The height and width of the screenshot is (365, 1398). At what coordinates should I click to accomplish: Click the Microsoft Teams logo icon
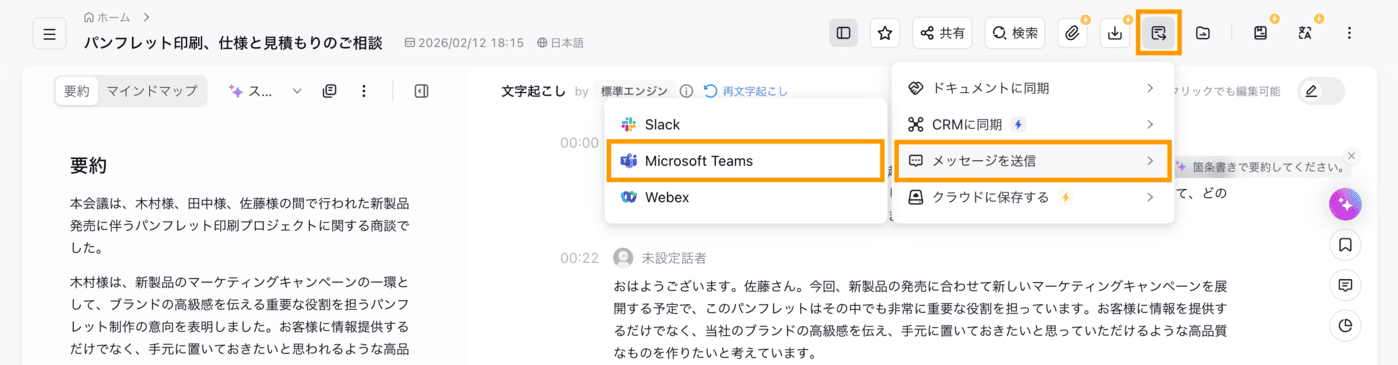tap(629, 161)
